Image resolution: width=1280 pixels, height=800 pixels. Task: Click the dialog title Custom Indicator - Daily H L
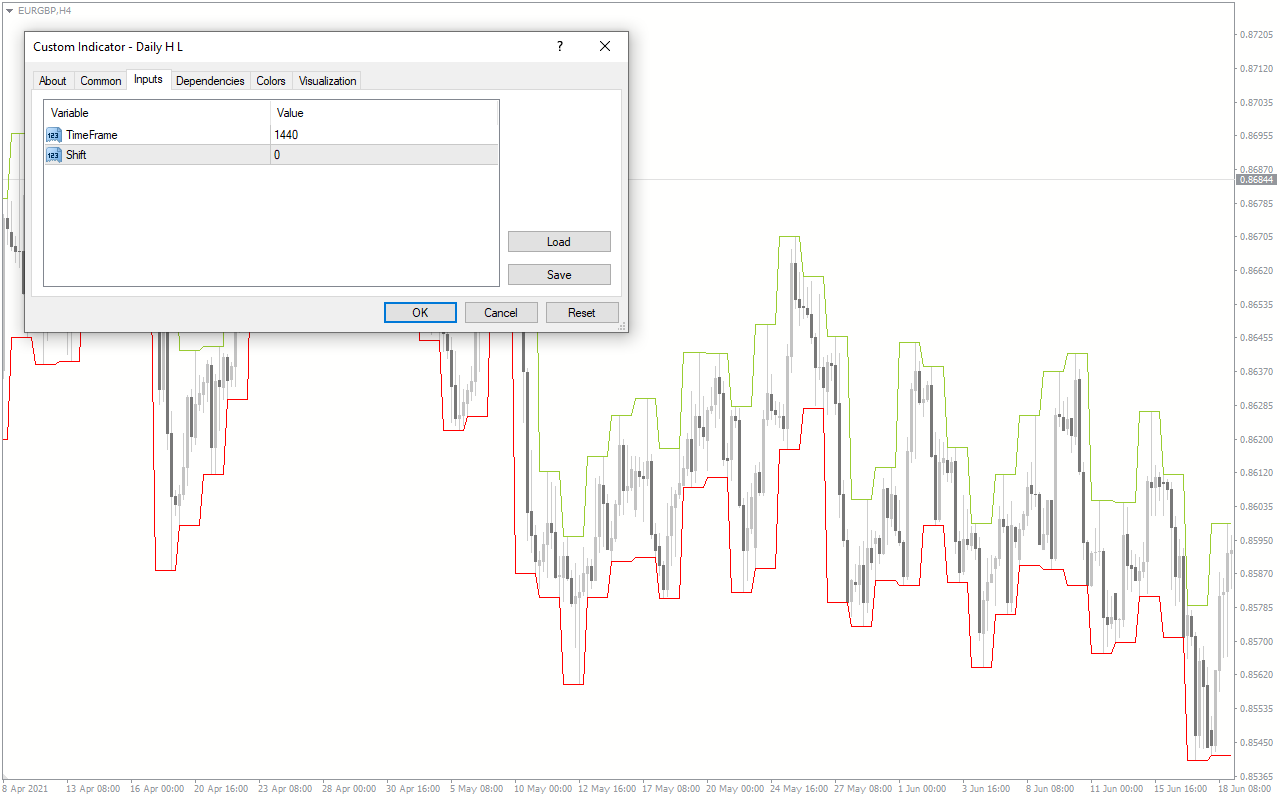pos(108,47)
